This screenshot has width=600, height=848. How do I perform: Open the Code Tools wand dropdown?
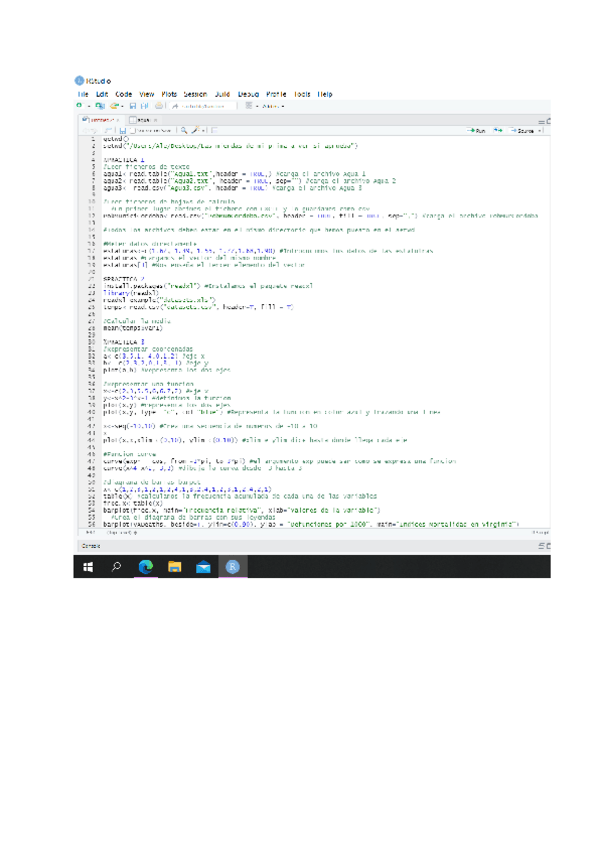[x=199, y=130]
